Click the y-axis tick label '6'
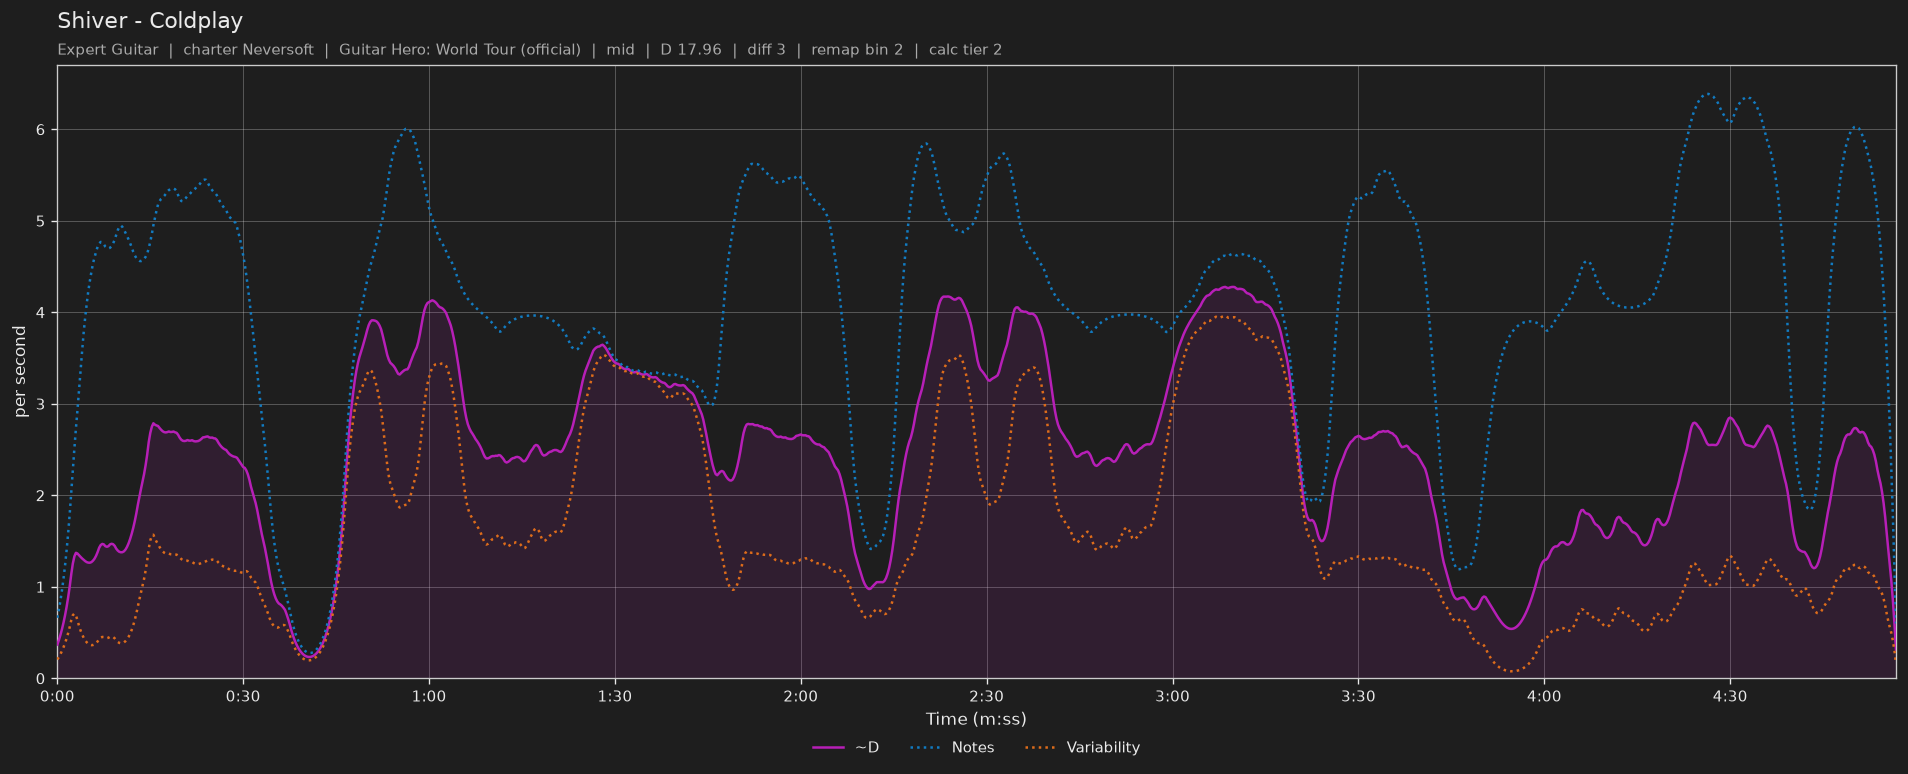The height and width of the screenshot is (774, 1908). click(41, 130)
